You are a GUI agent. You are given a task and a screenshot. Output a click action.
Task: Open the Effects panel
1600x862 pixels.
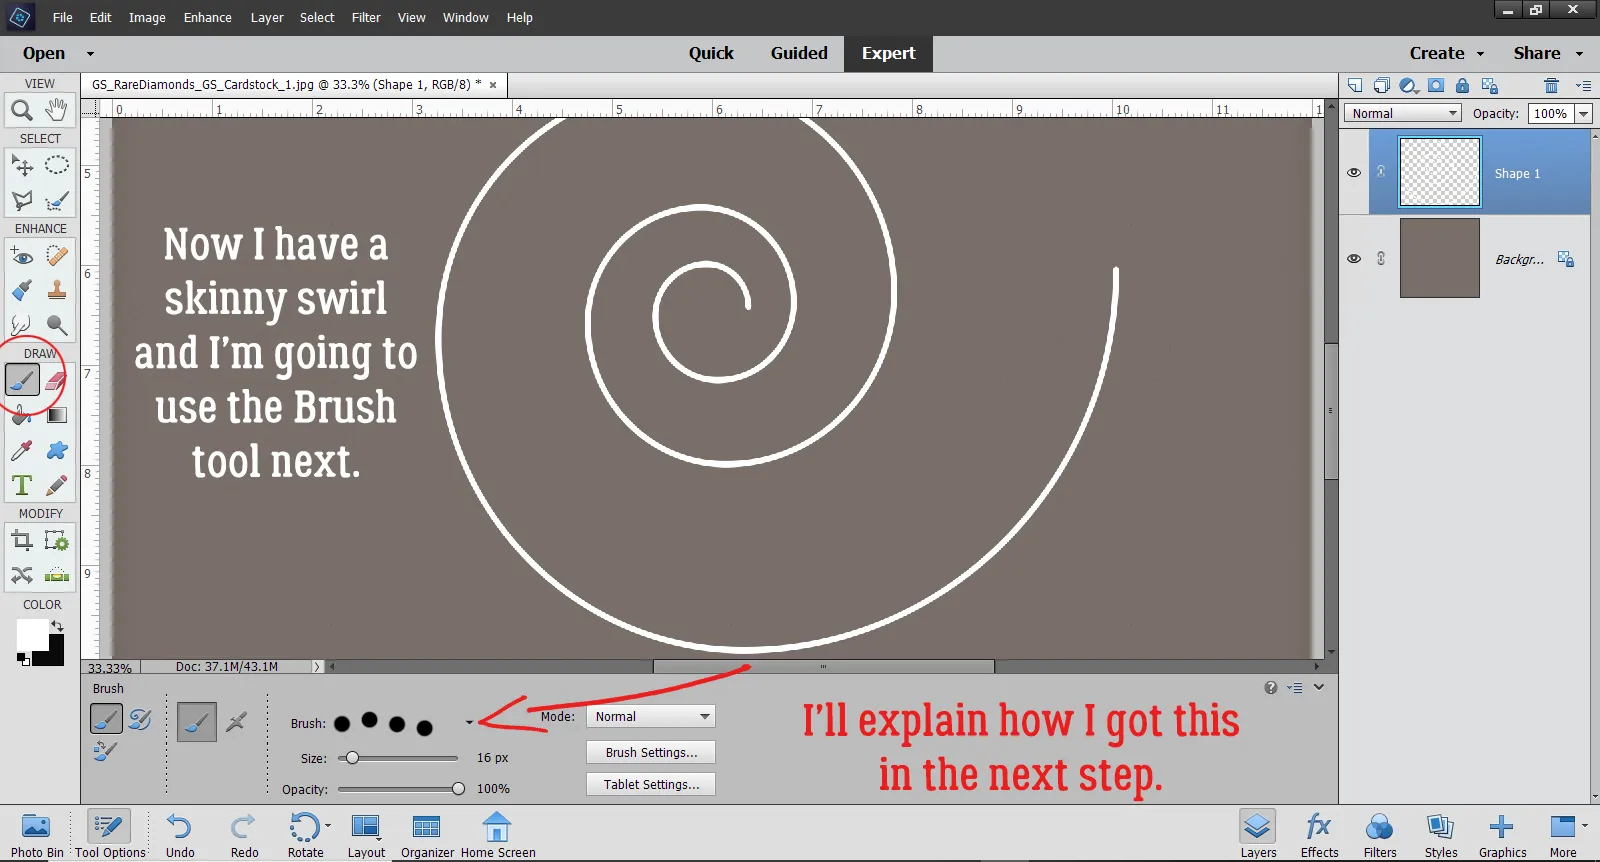[1319, 834]
